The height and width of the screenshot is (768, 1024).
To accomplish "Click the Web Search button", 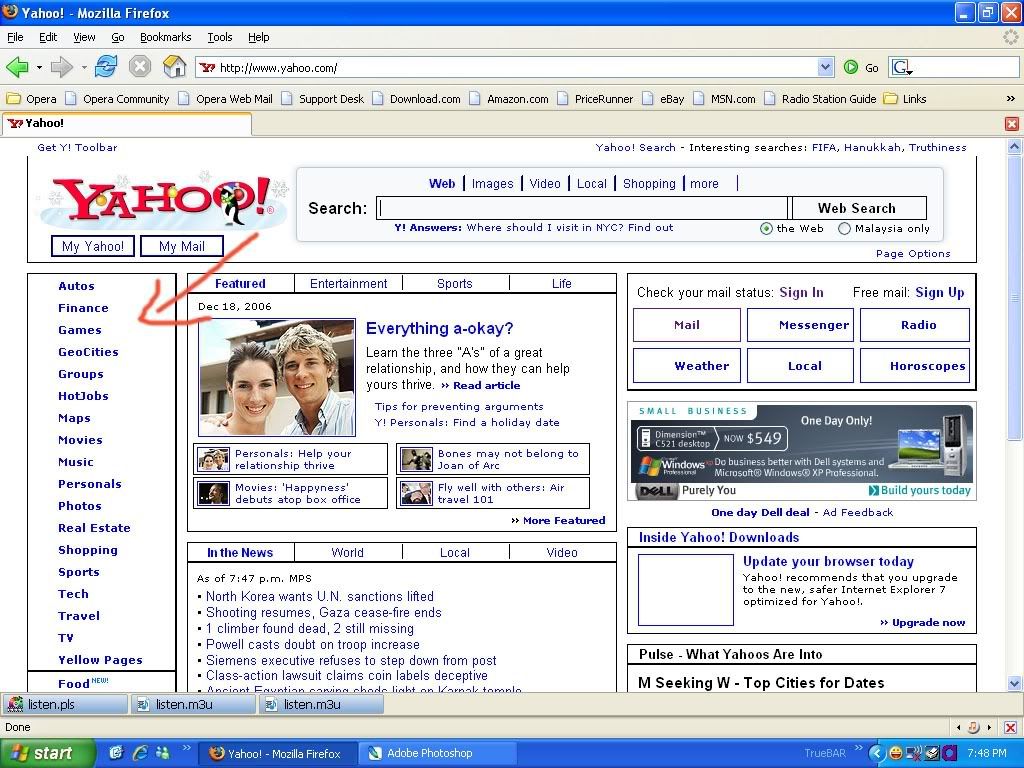I will coord(857,208).
